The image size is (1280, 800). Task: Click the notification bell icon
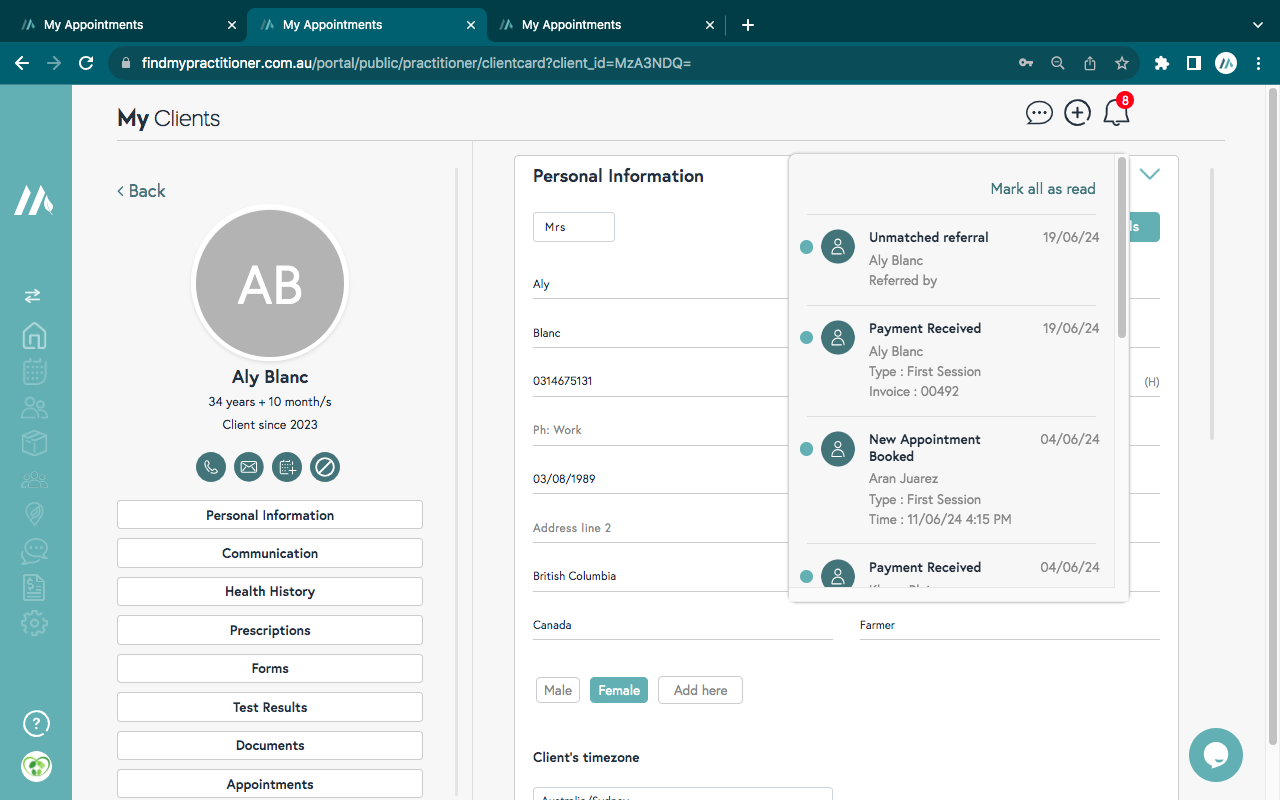[x=1116, y=113]
